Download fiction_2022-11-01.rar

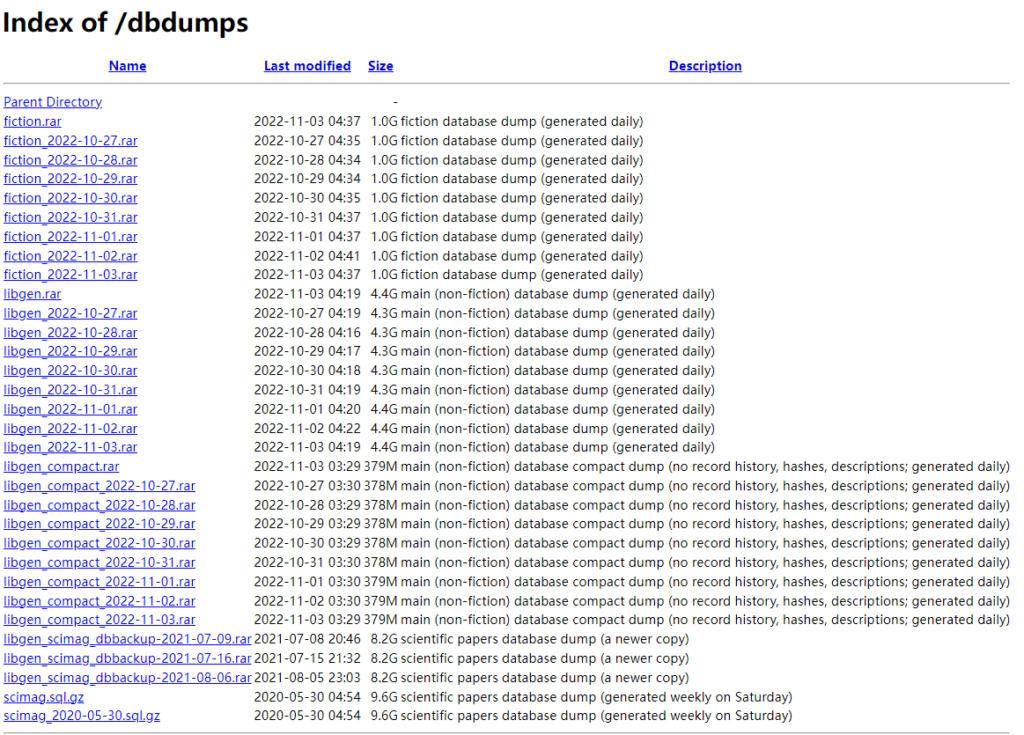point(71,237)
